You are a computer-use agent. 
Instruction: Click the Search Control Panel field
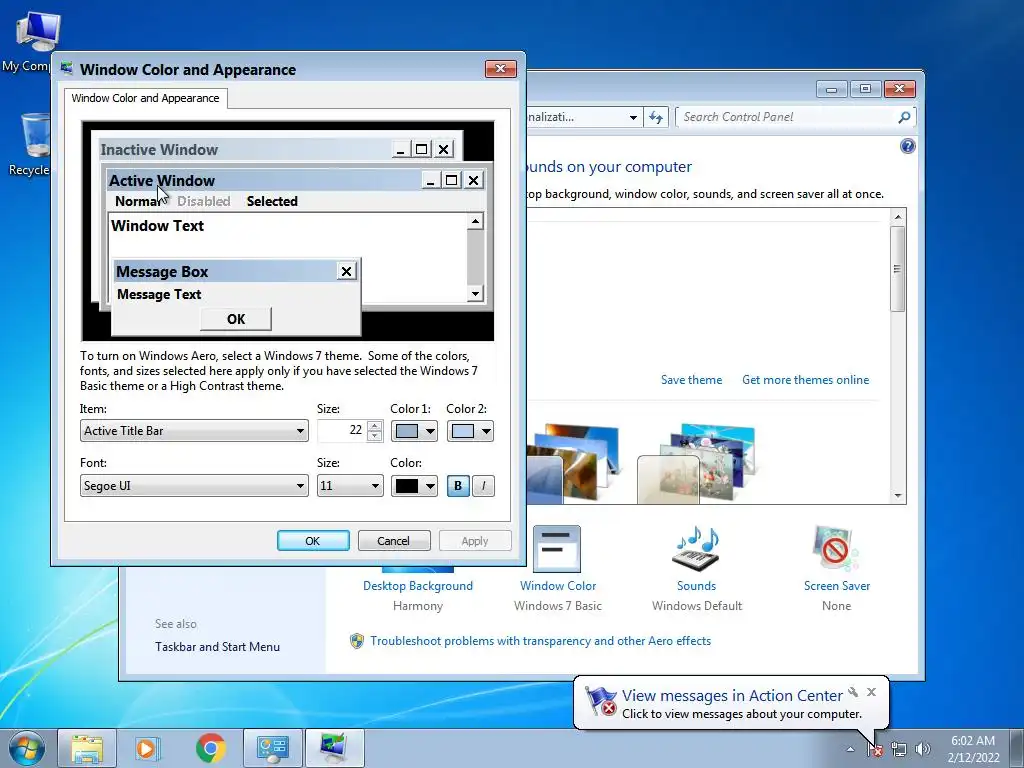pyautogui.click(x=787, y=117)
